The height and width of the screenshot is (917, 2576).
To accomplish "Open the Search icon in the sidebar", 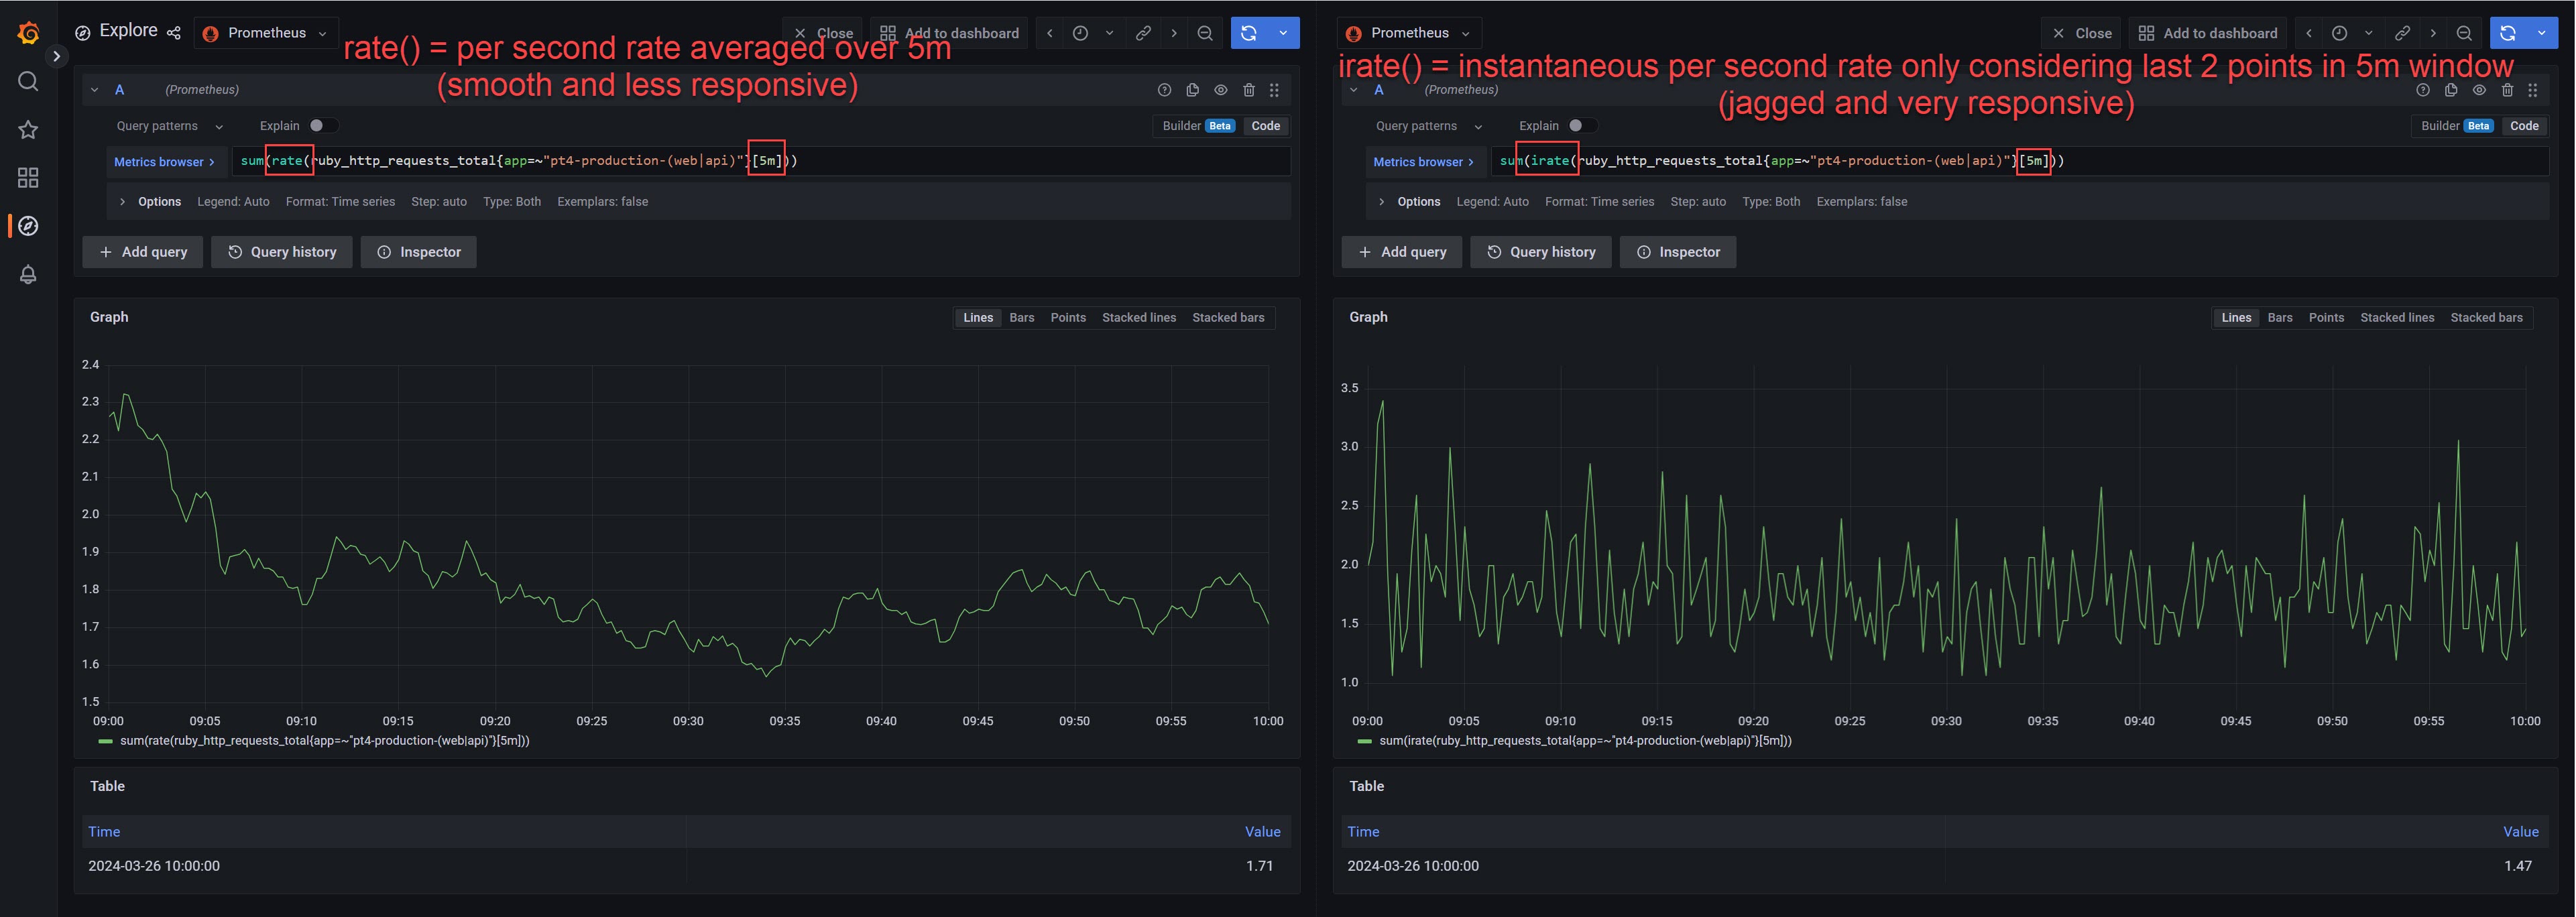I will pyautogui.click(x=28, y=81).
